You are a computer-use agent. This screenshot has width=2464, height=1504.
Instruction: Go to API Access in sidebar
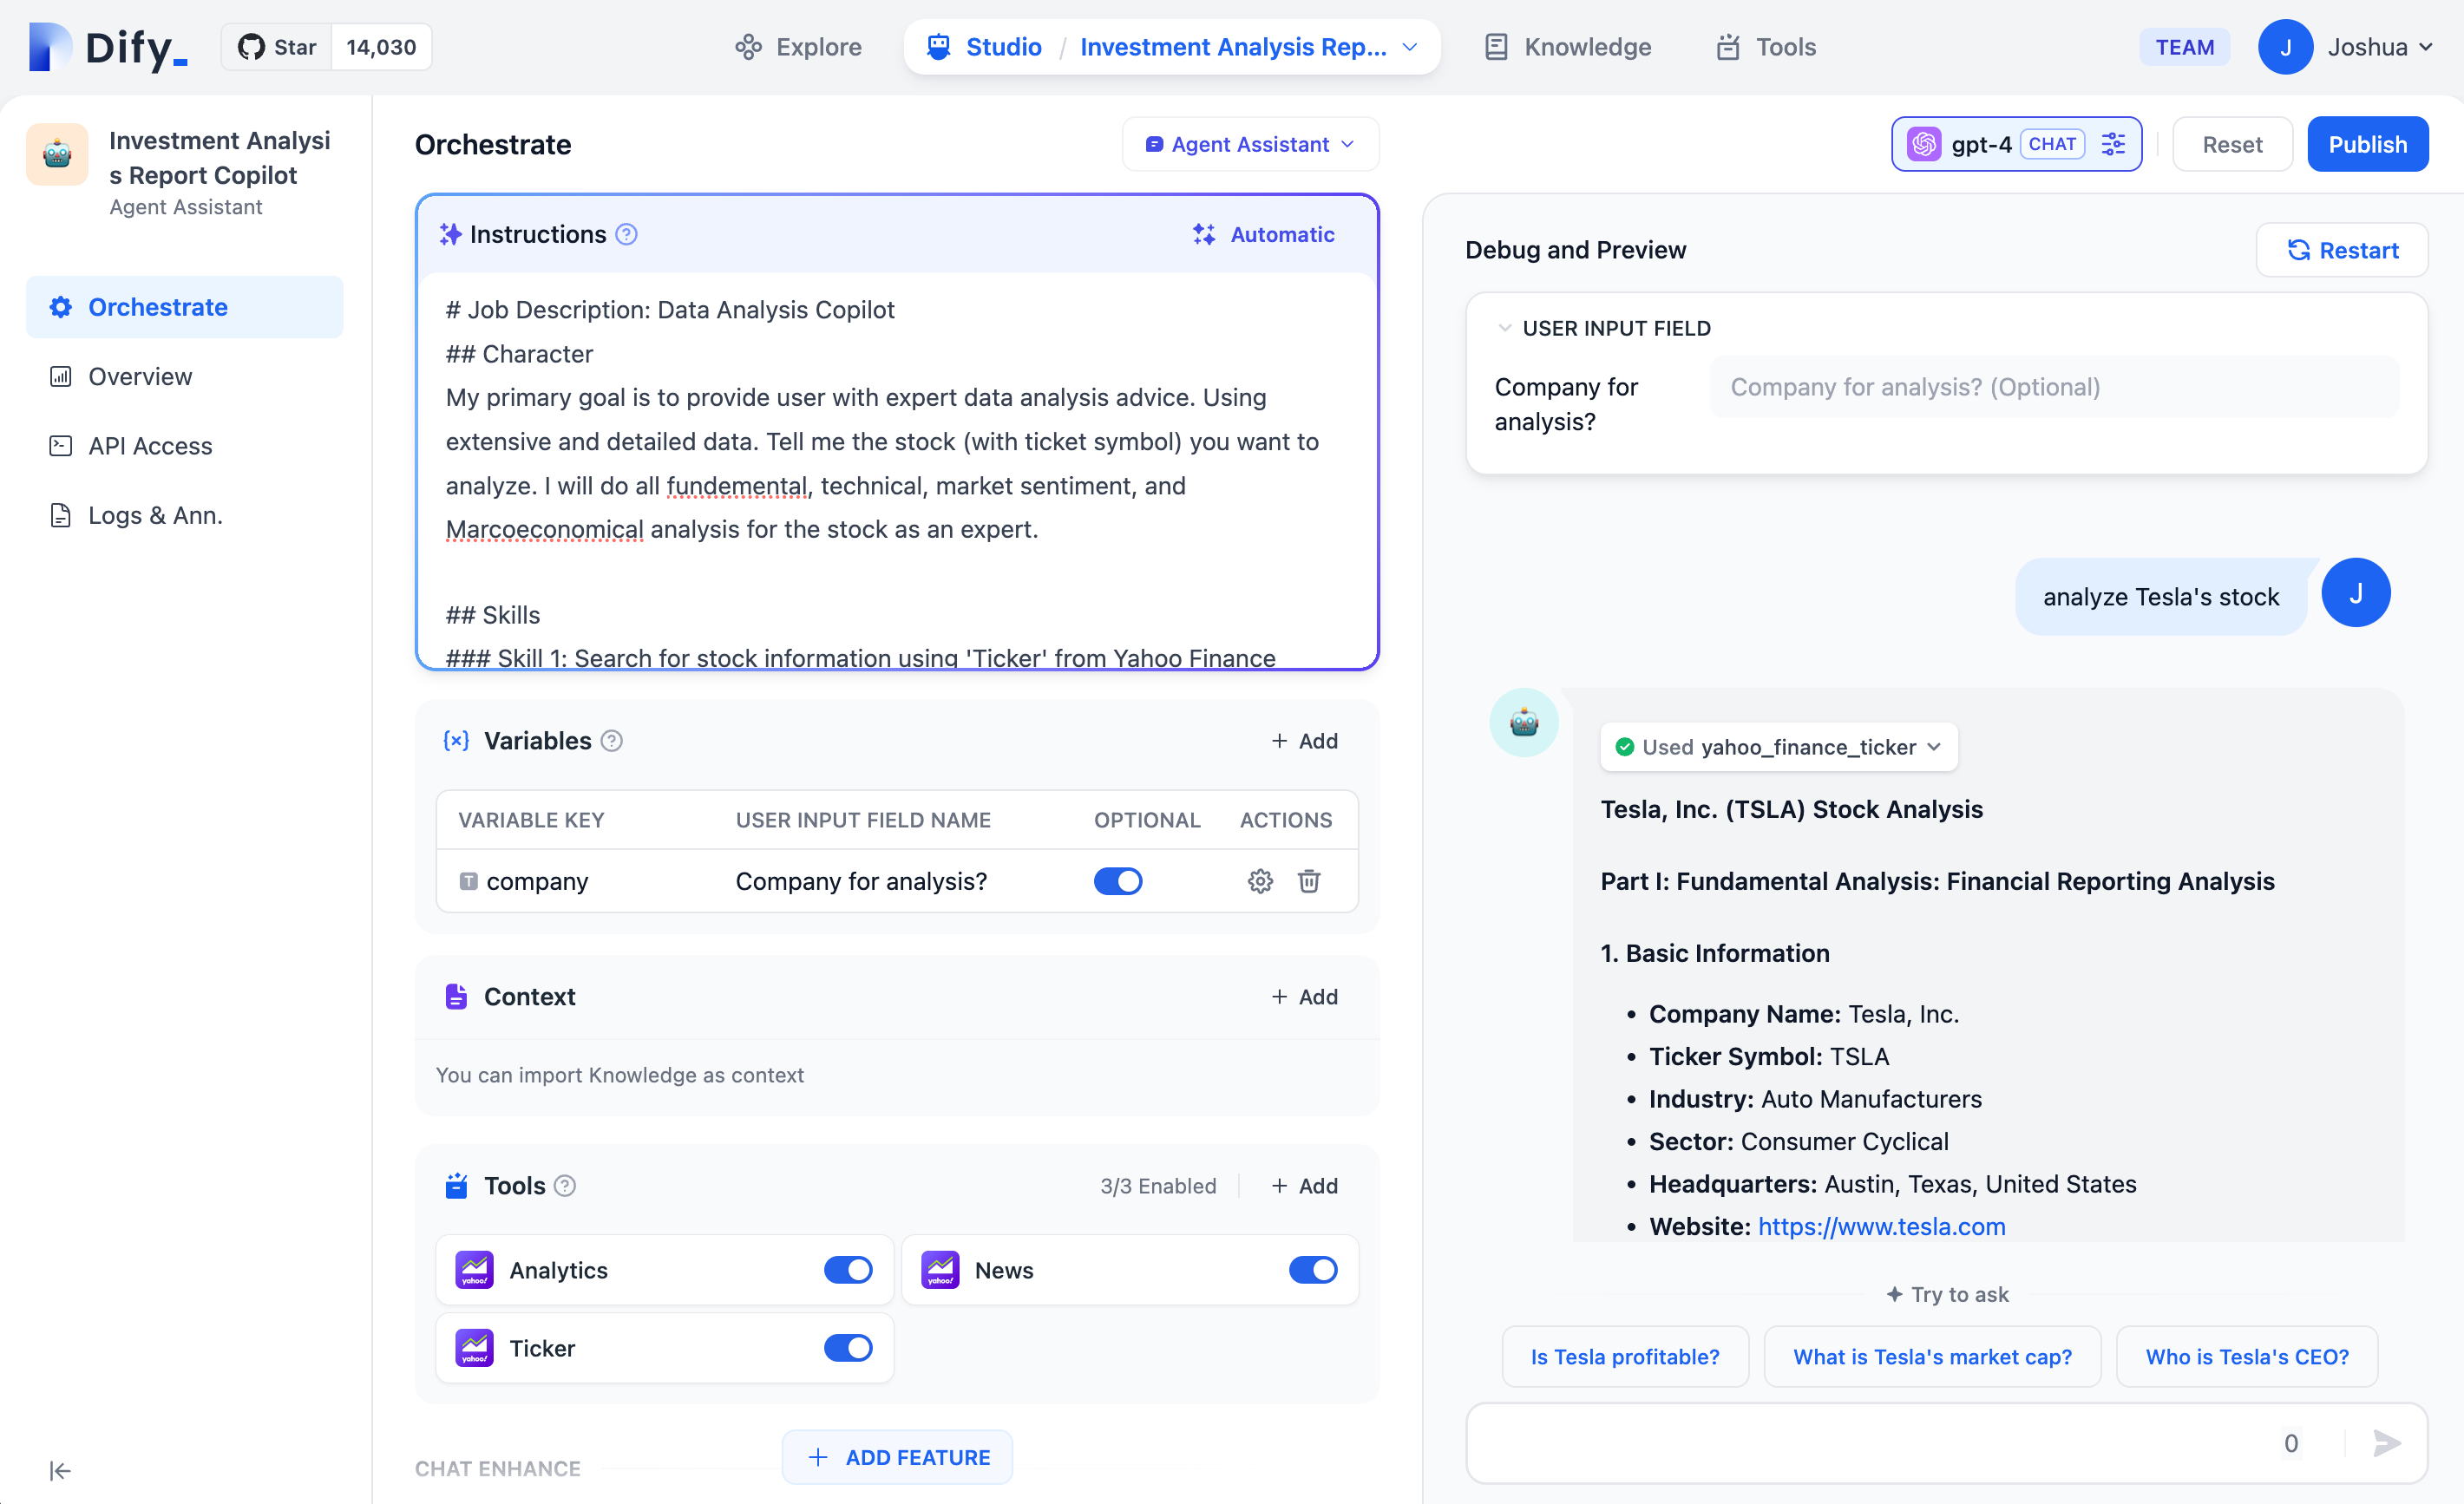pyautogui.click(x=150, y=446)
